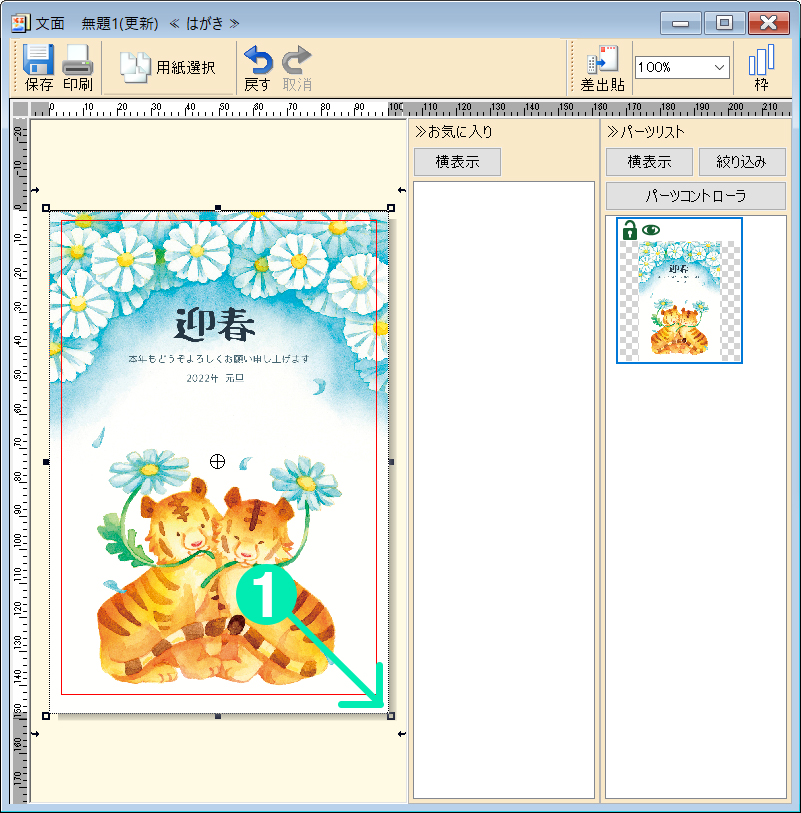Select the tiger card thumbnail in parts list

coord(679,298)
